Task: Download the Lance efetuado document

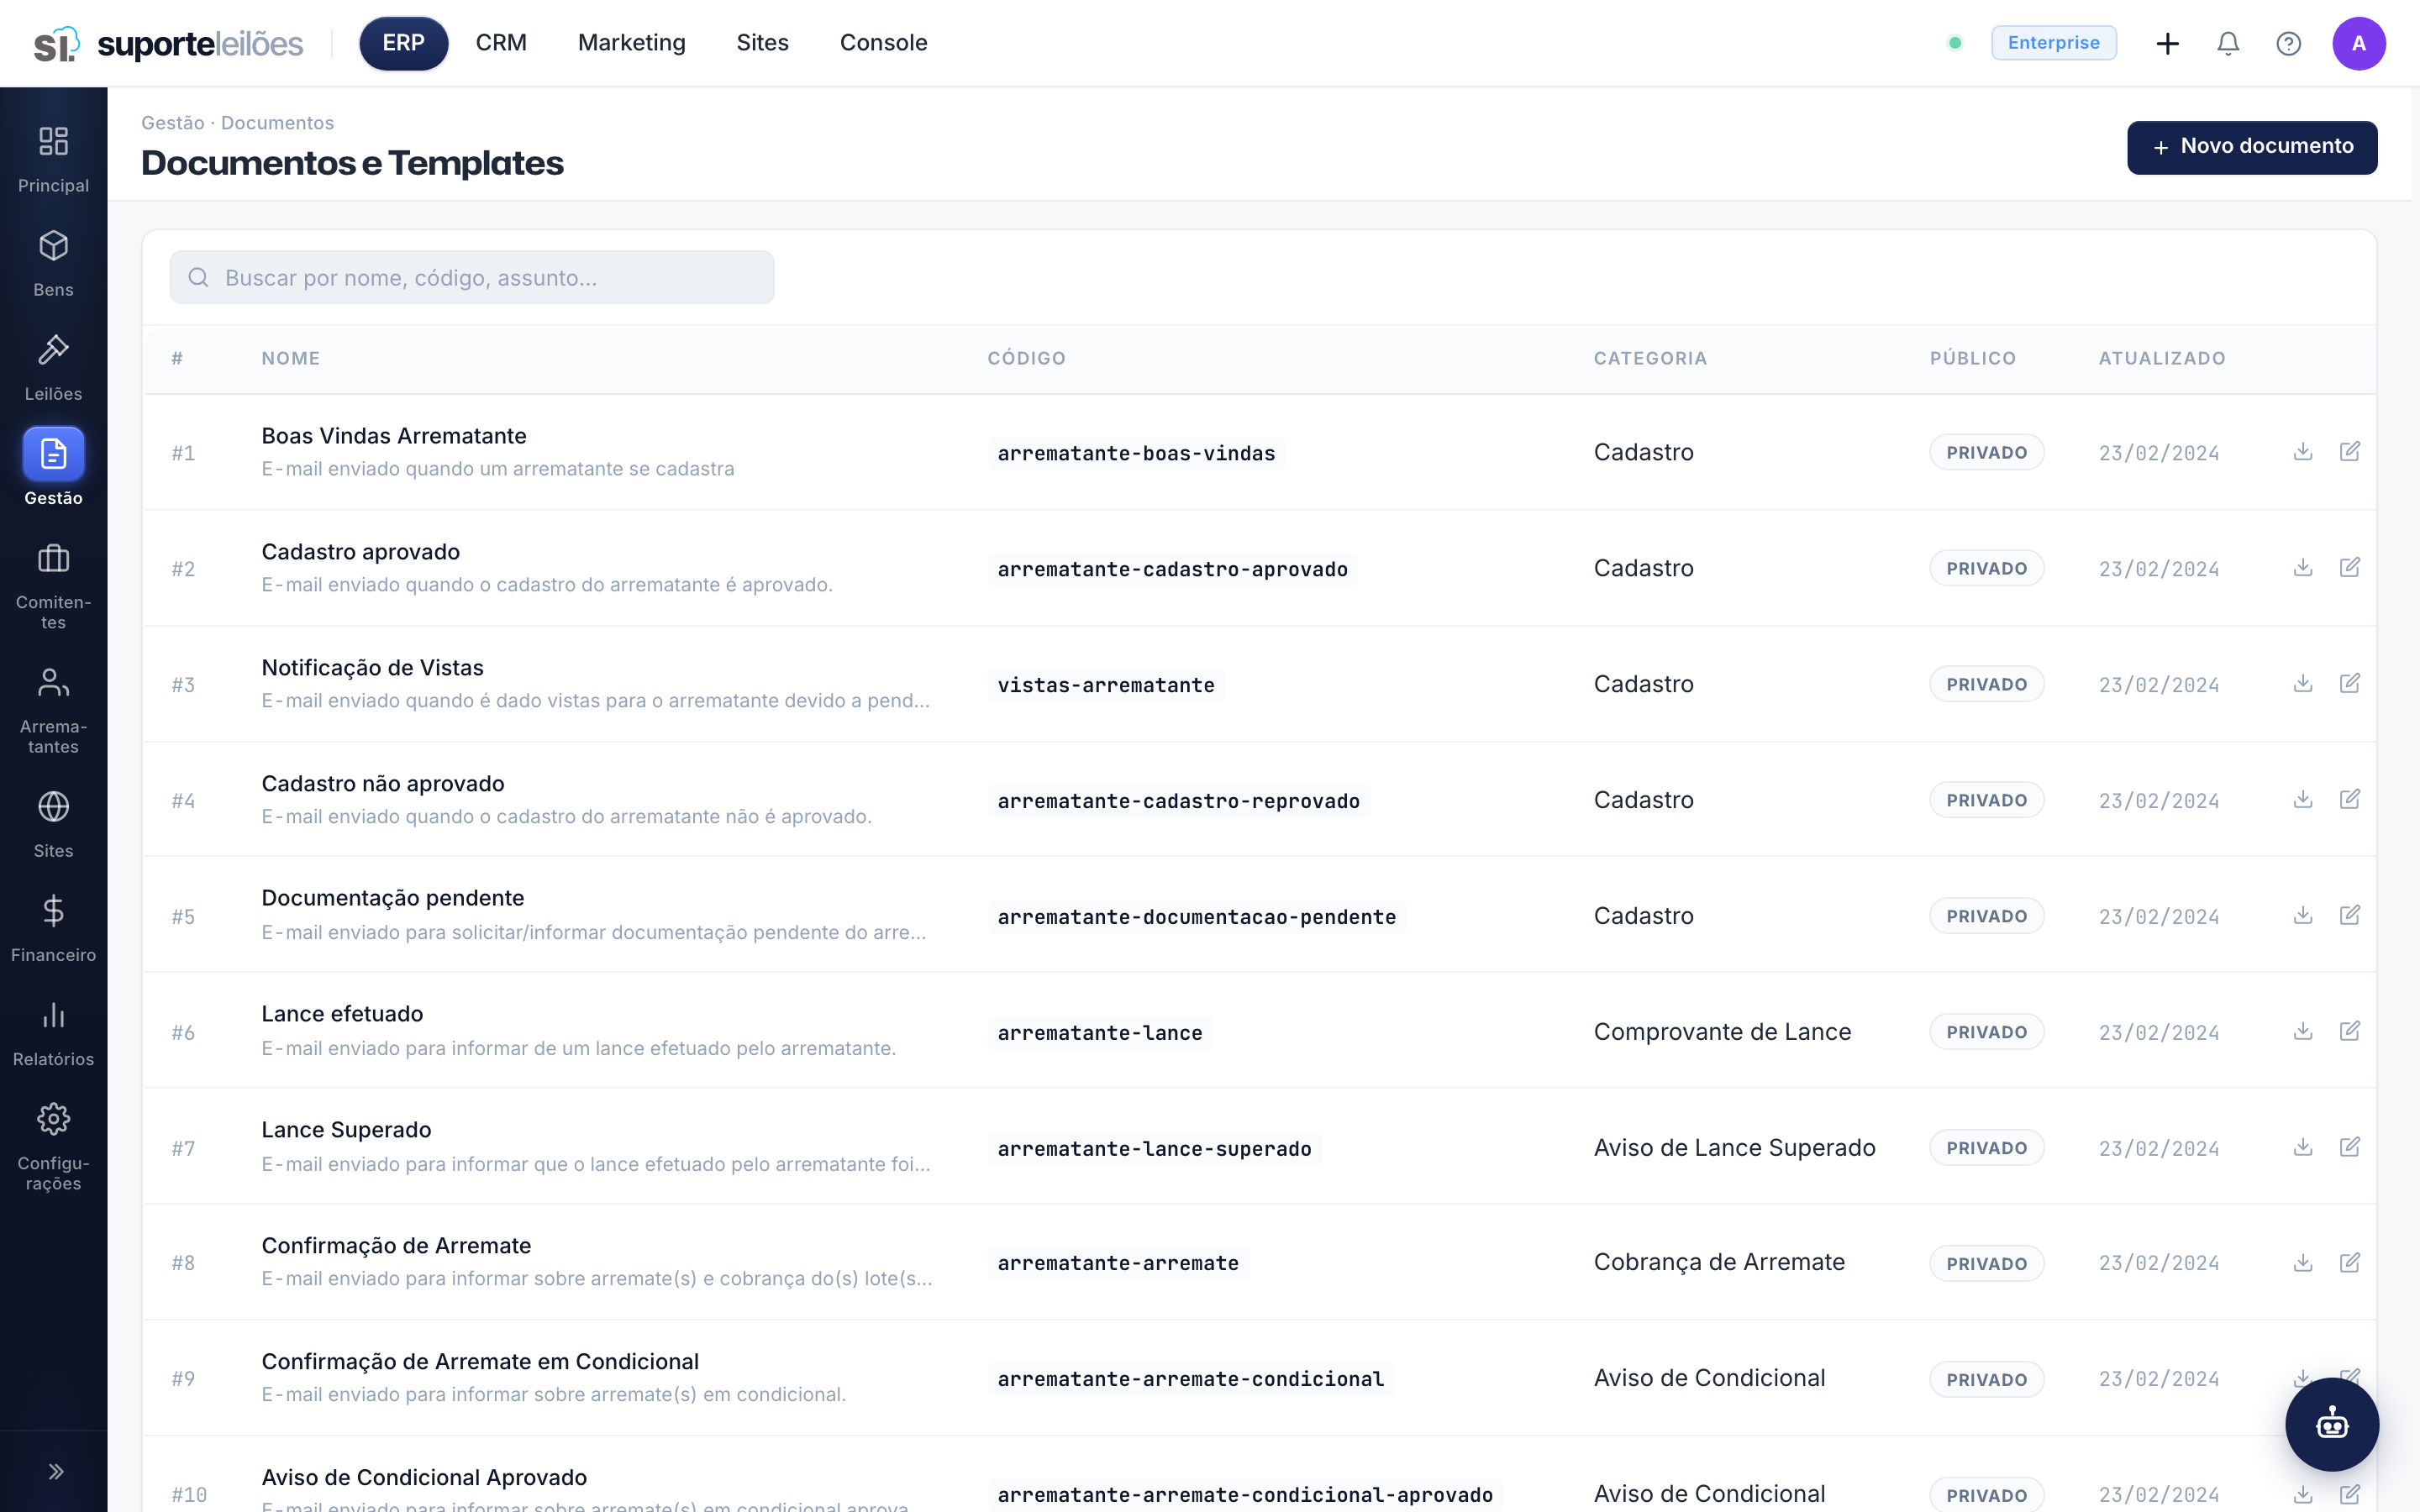Action: (x=2303, y=1031)
